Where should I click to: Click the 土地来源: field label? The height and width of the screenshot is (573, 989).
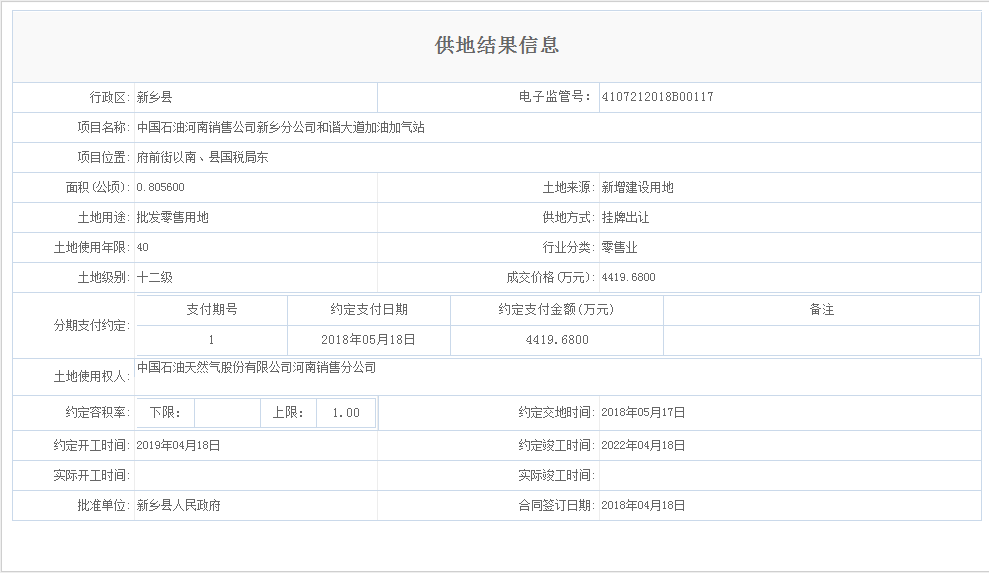[x=569, y=187]
